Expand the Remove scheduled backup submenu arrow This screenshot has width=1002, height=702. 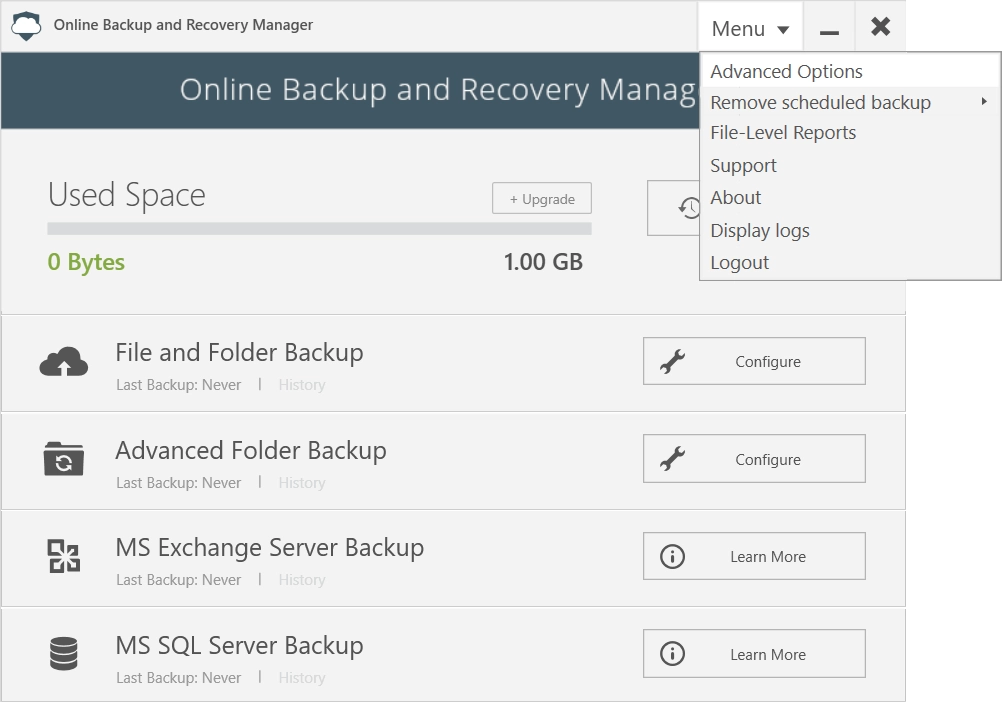tap(984, 102)
